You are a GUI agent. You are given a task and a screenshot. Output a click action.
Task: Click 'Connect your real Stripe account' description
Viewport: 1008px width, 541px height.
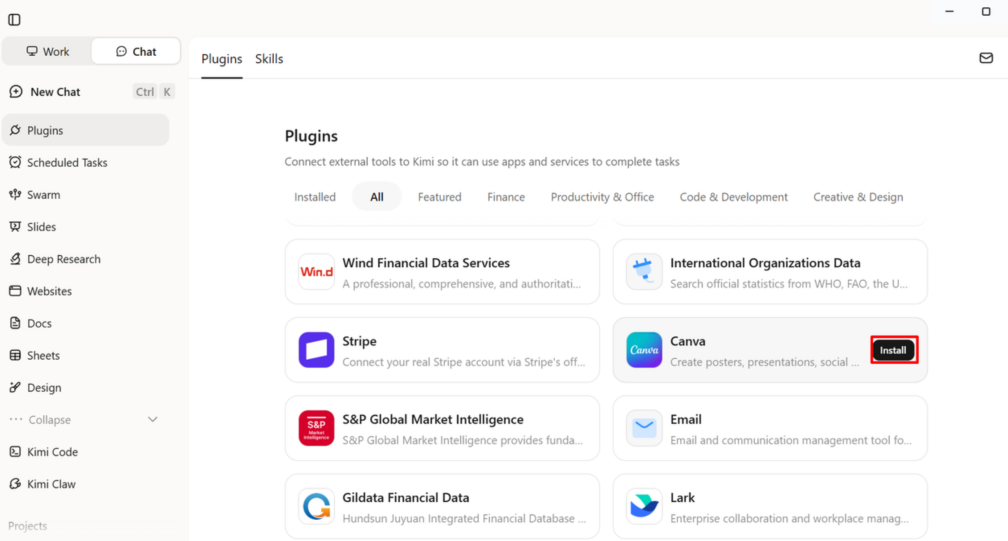click(x=464, y=362)
